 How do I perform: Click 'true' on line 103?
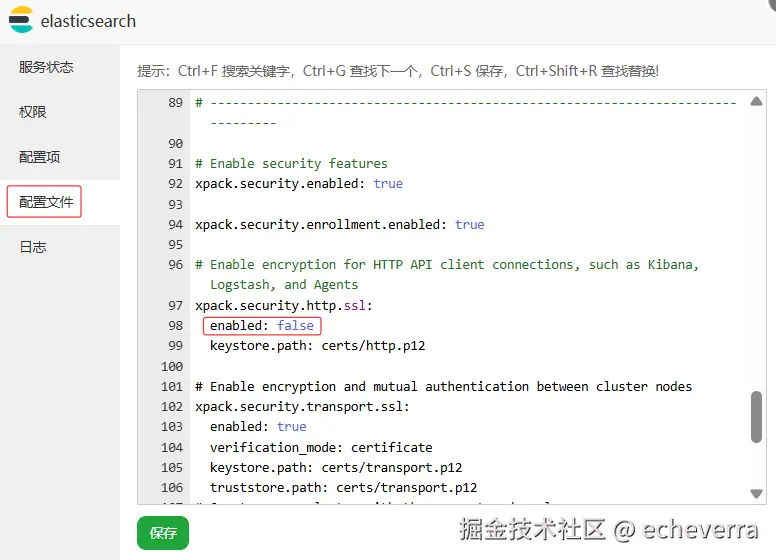[x=291, y=426]
